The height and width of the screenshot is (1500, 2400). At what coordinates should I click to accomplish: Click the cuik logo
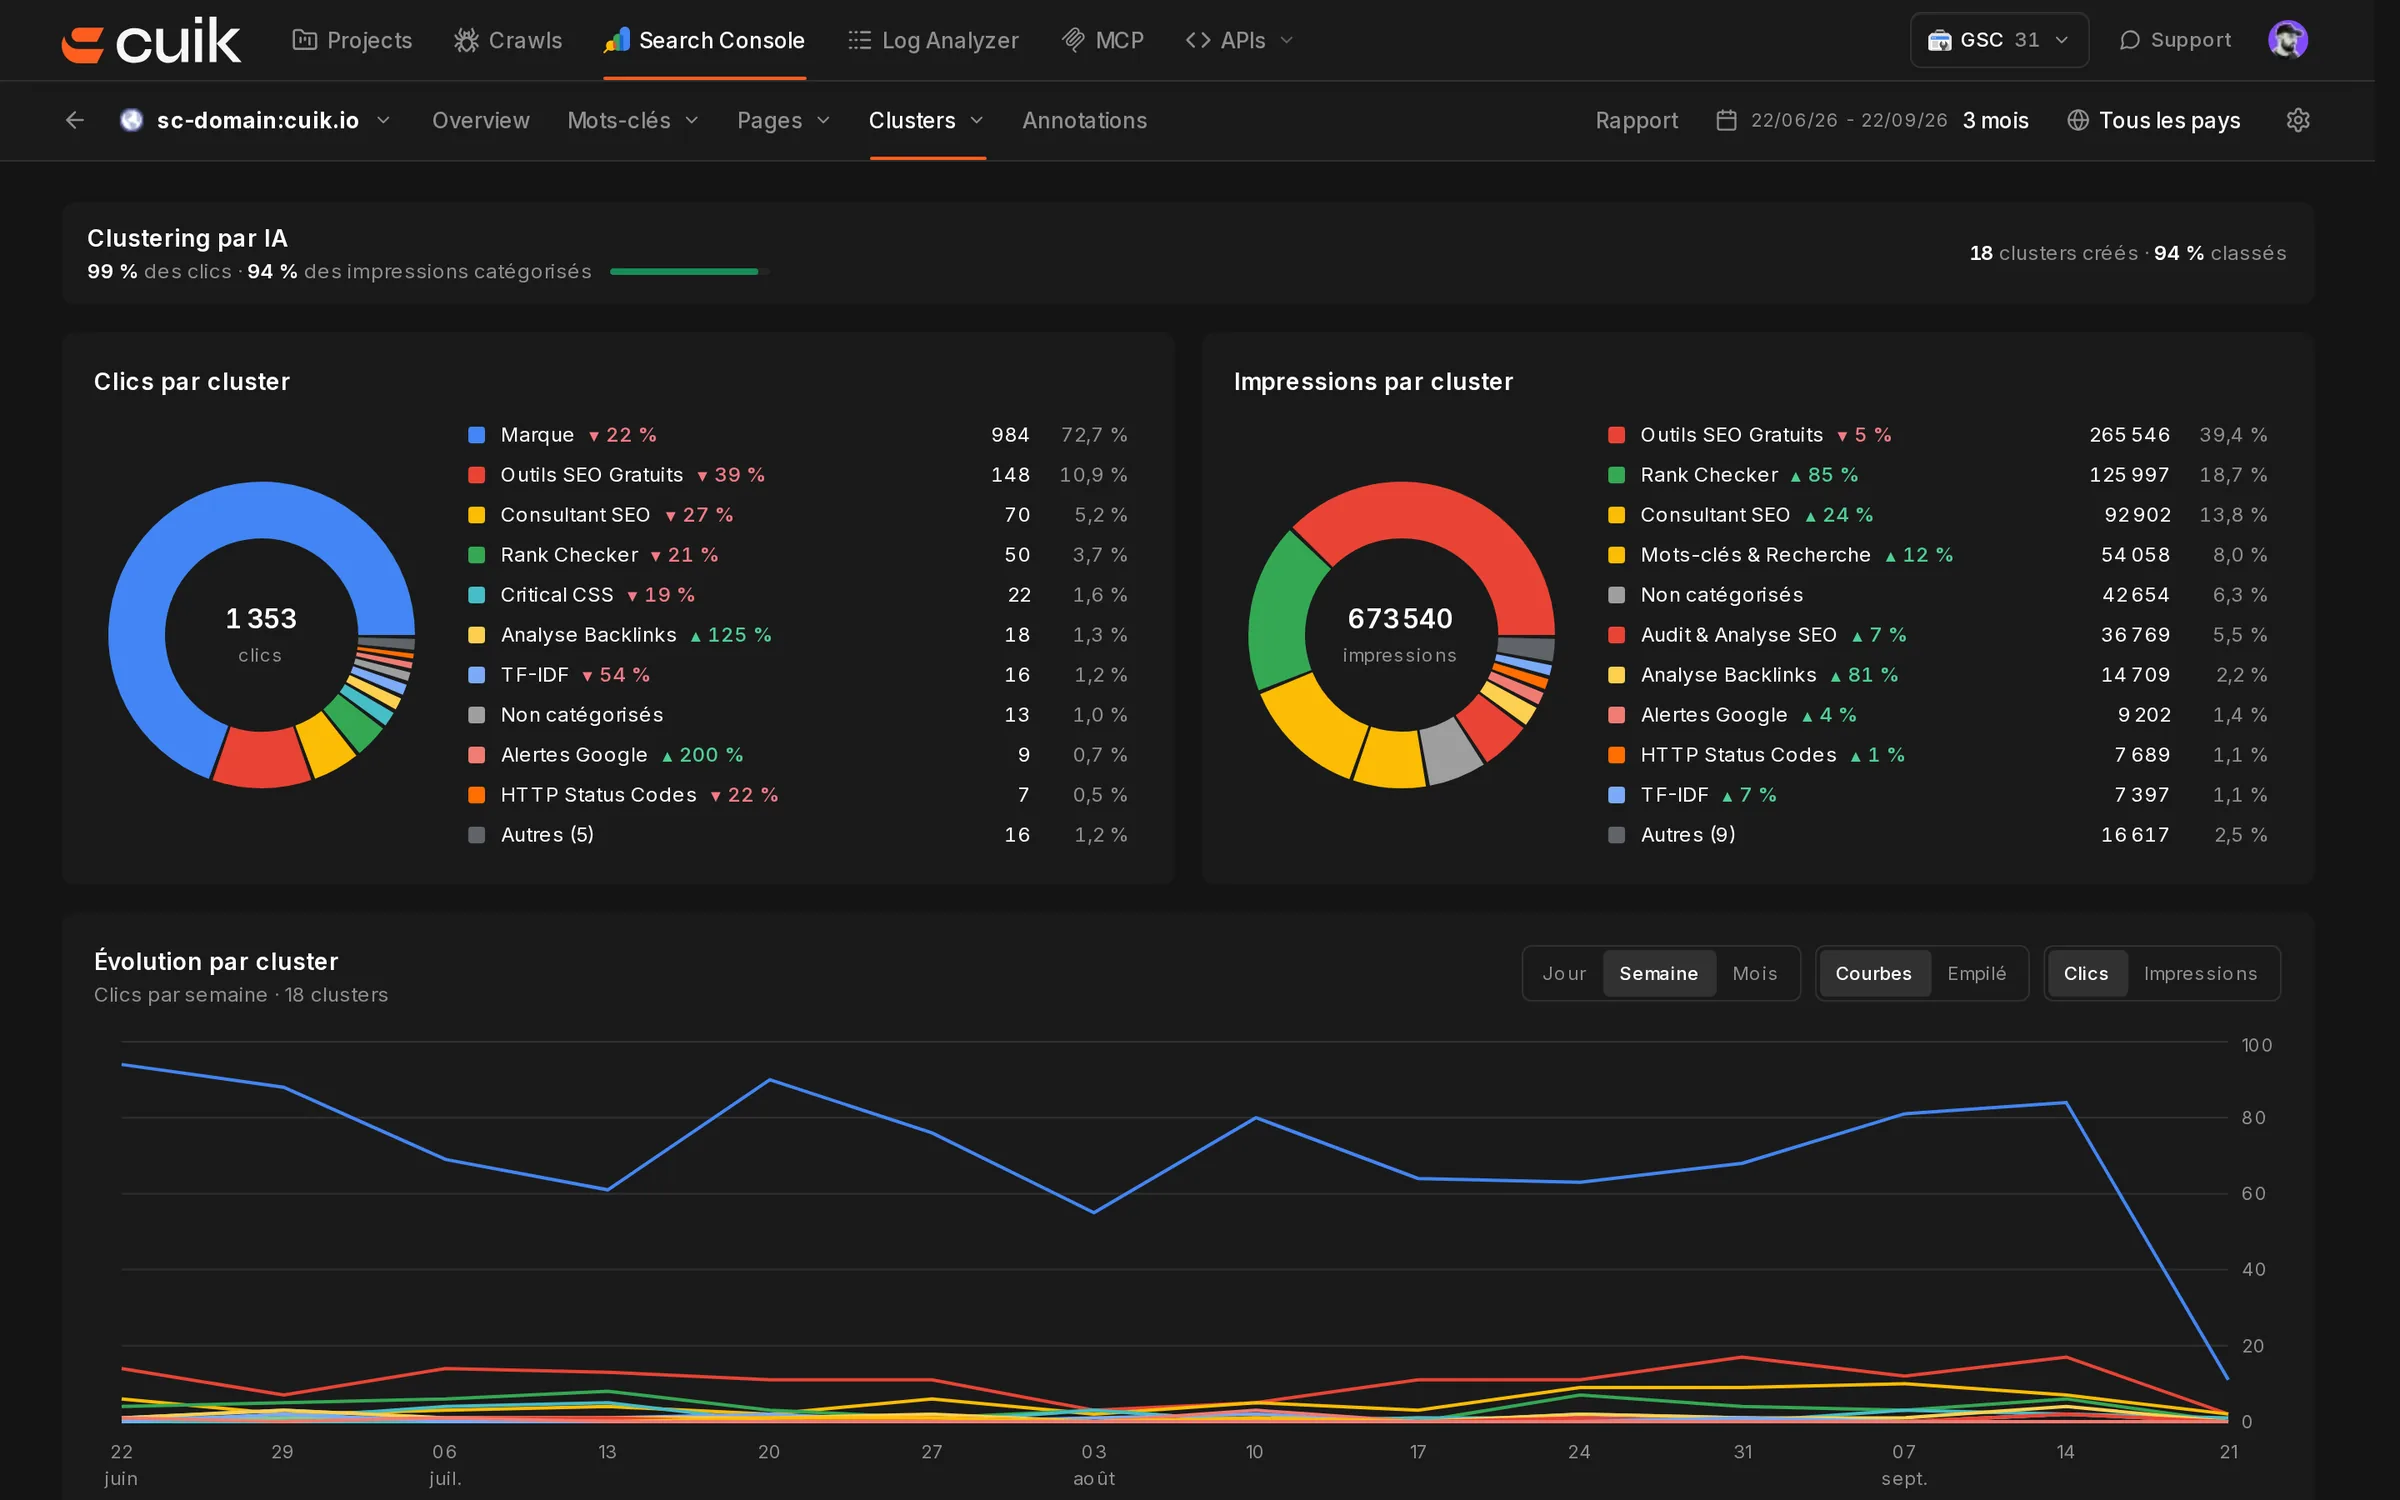tap(151, 41)
